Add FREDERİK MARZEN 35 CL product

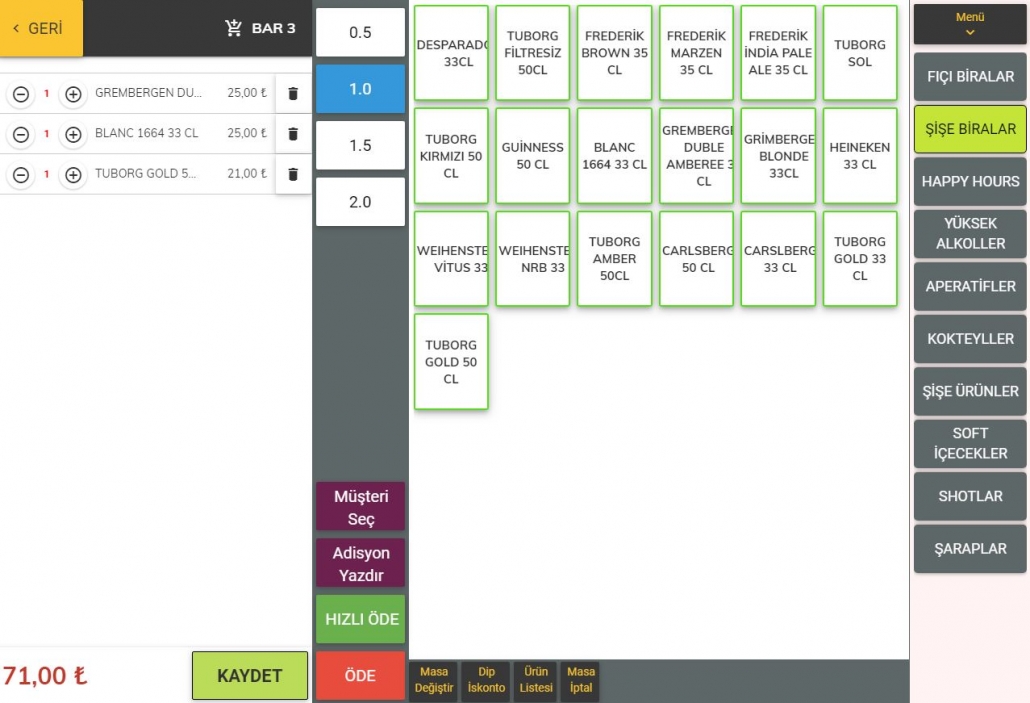pos(696,53)
